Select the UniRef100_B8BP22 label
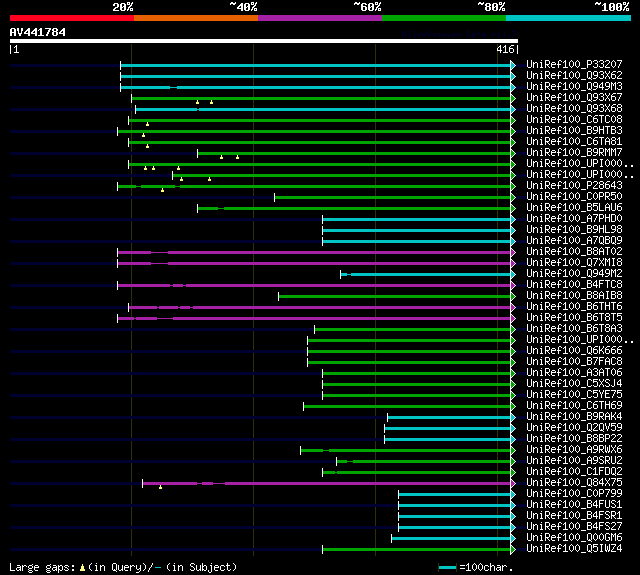 (574, 439)
